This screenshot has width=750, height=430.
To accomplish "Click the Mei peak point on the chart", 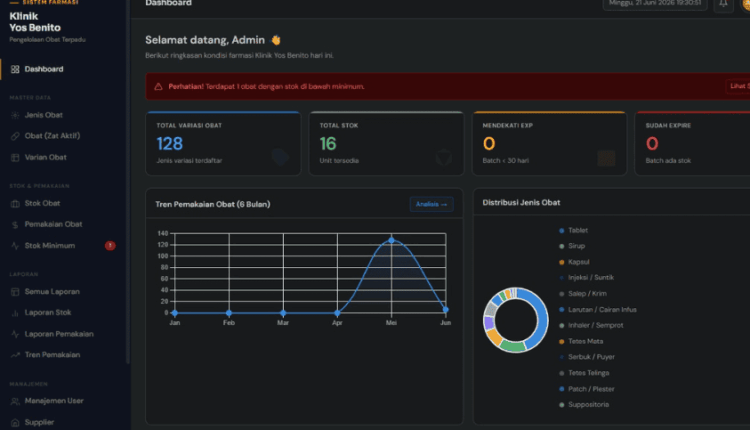I will tap(391, 240).
